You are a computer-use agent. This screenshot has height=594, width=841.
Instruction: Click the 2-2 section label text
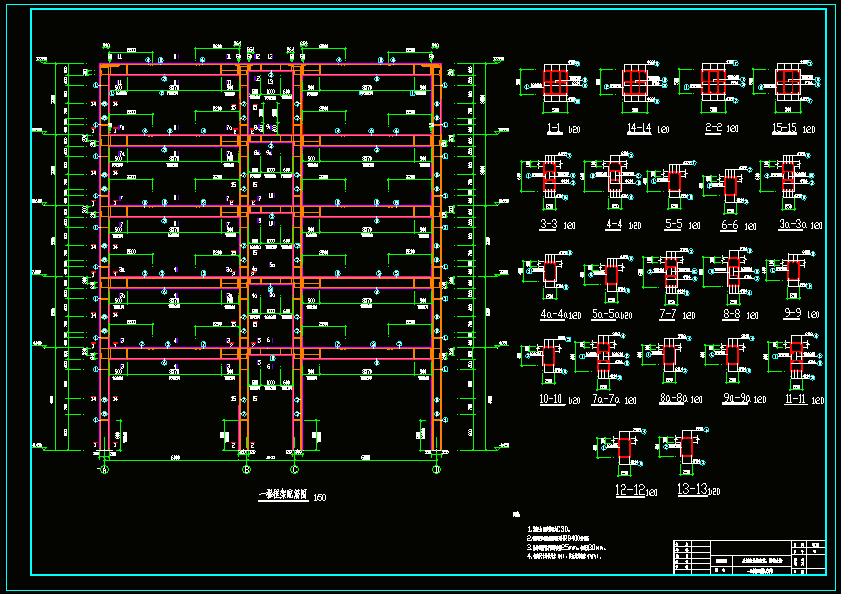point(712,129)
